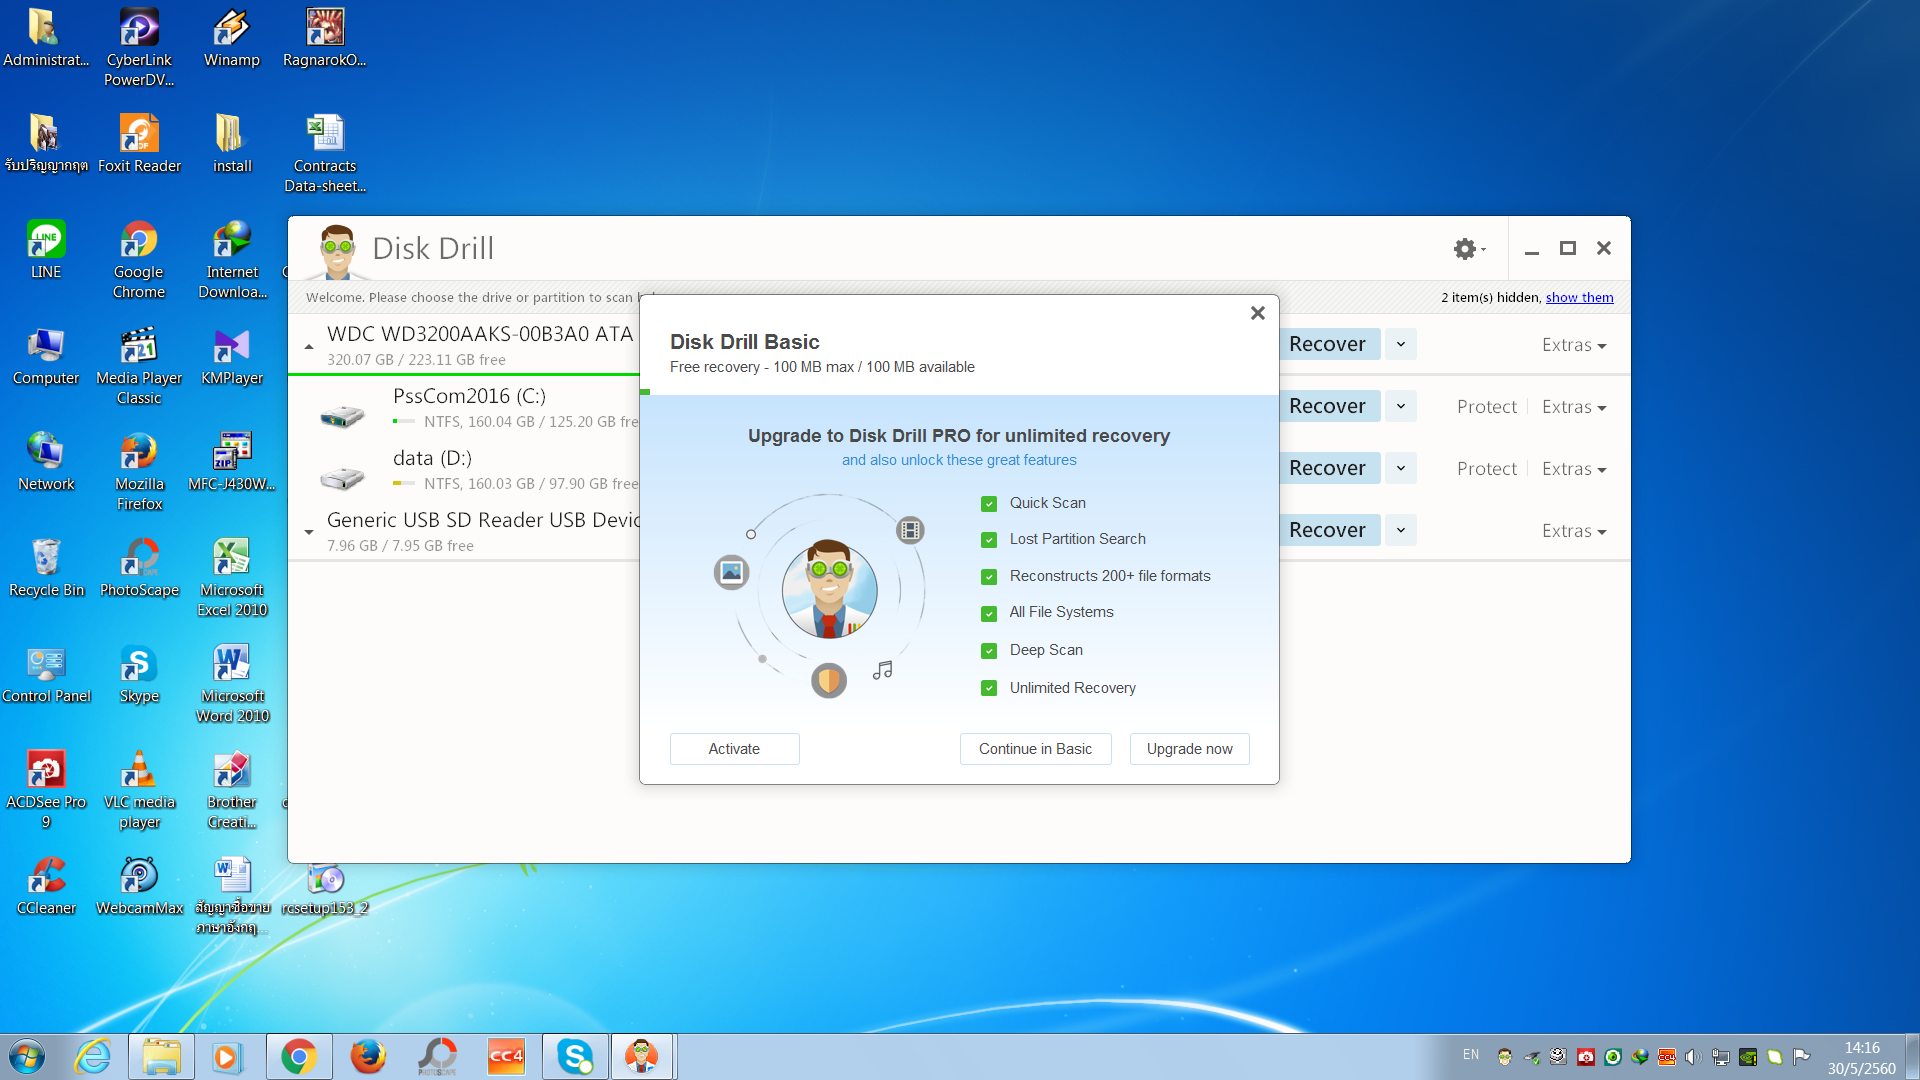Toggle the Quick Scan checkbox
This screenshot has width=1920, height=1080.
(989, 504)
